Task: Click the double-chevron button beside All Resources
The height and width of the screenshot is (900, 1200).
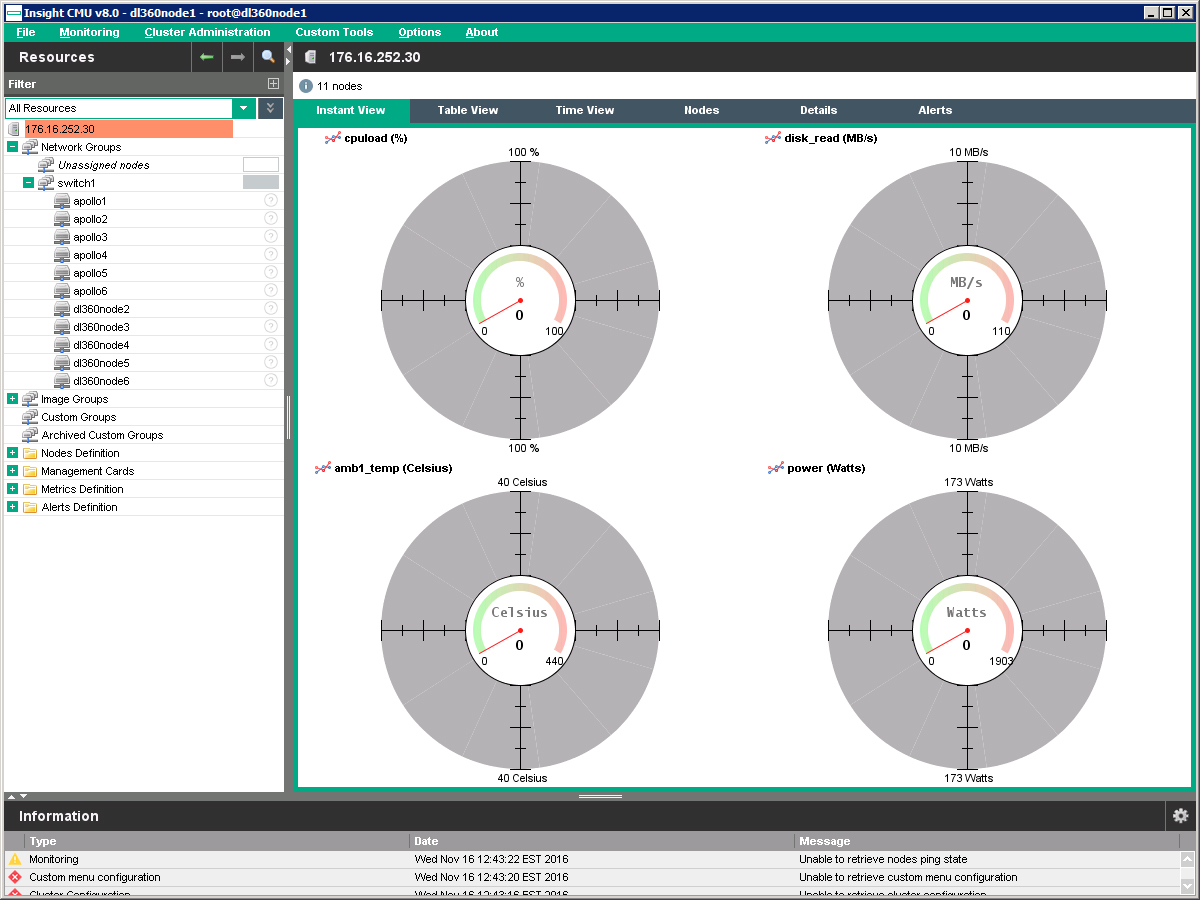Action: (271, 108)
